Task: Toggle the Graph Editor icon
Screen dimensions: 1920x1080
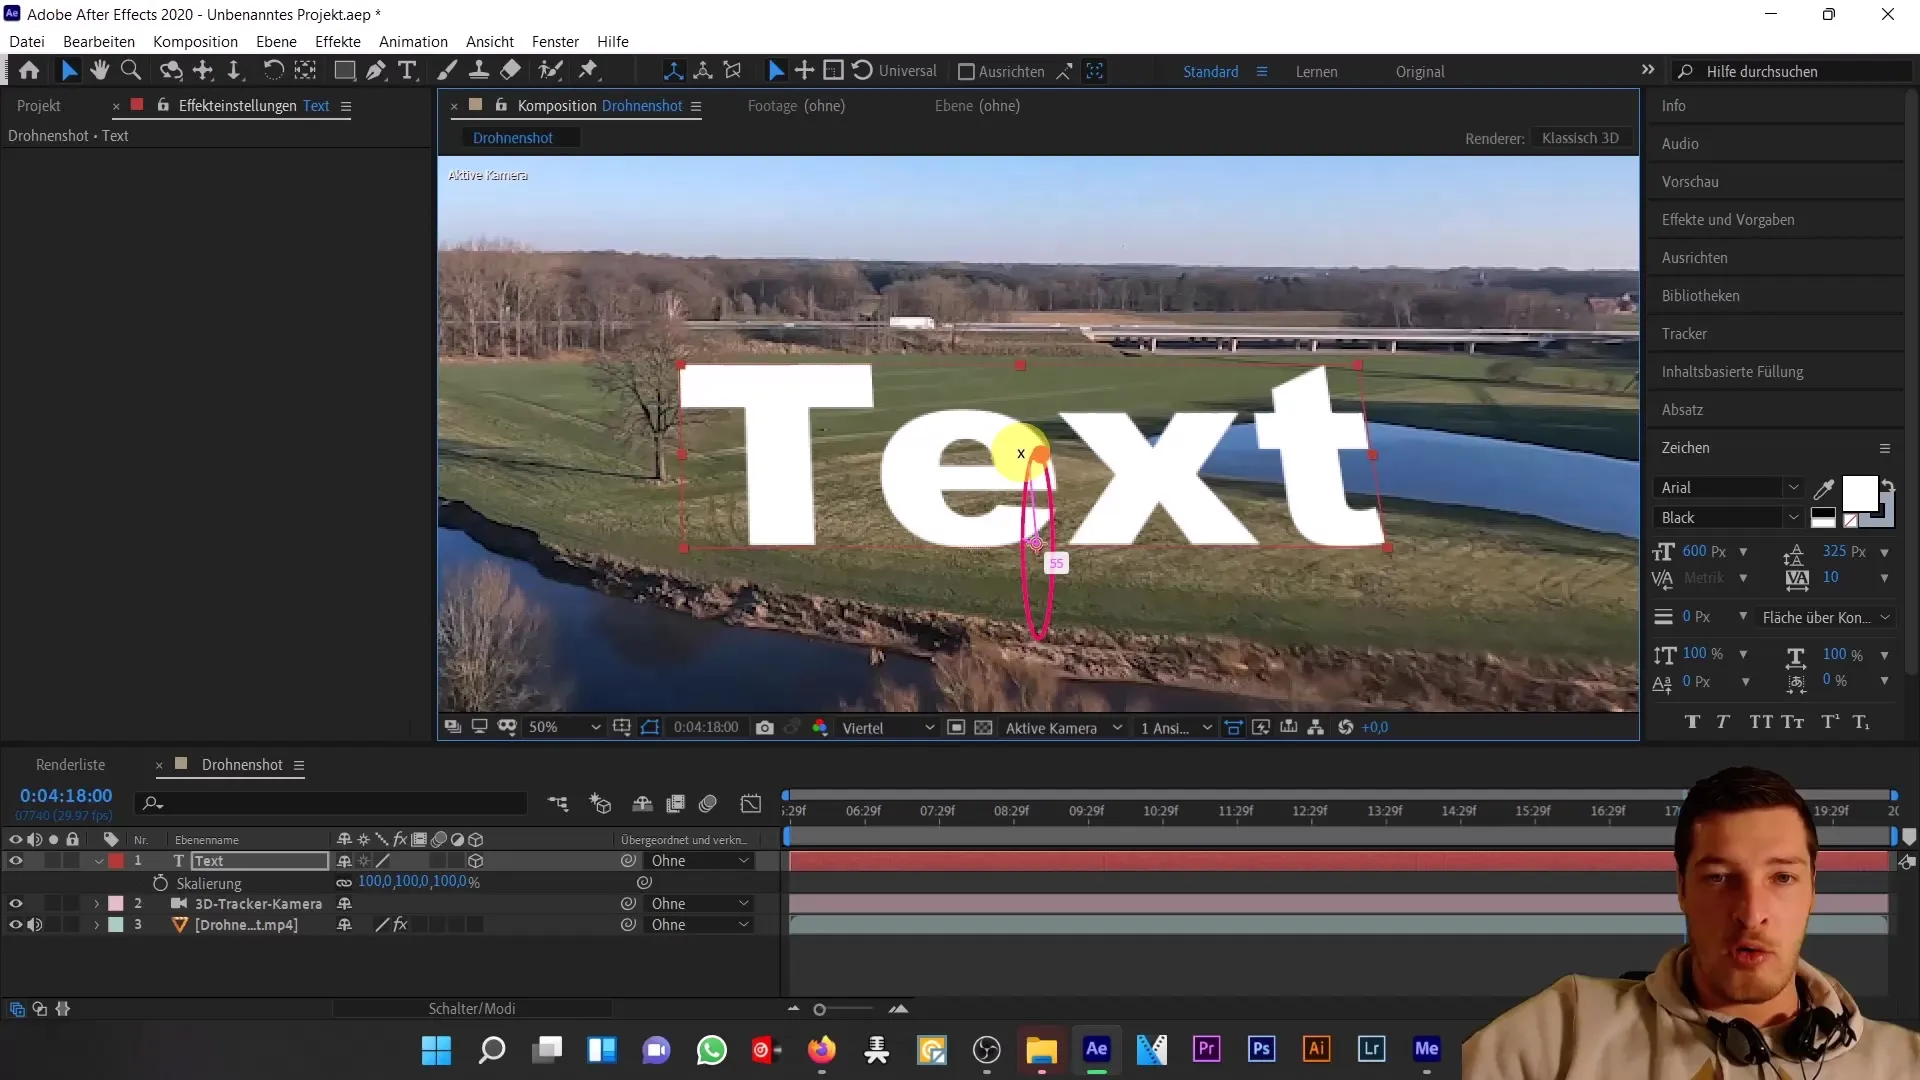Action: (x=751, y=803)
